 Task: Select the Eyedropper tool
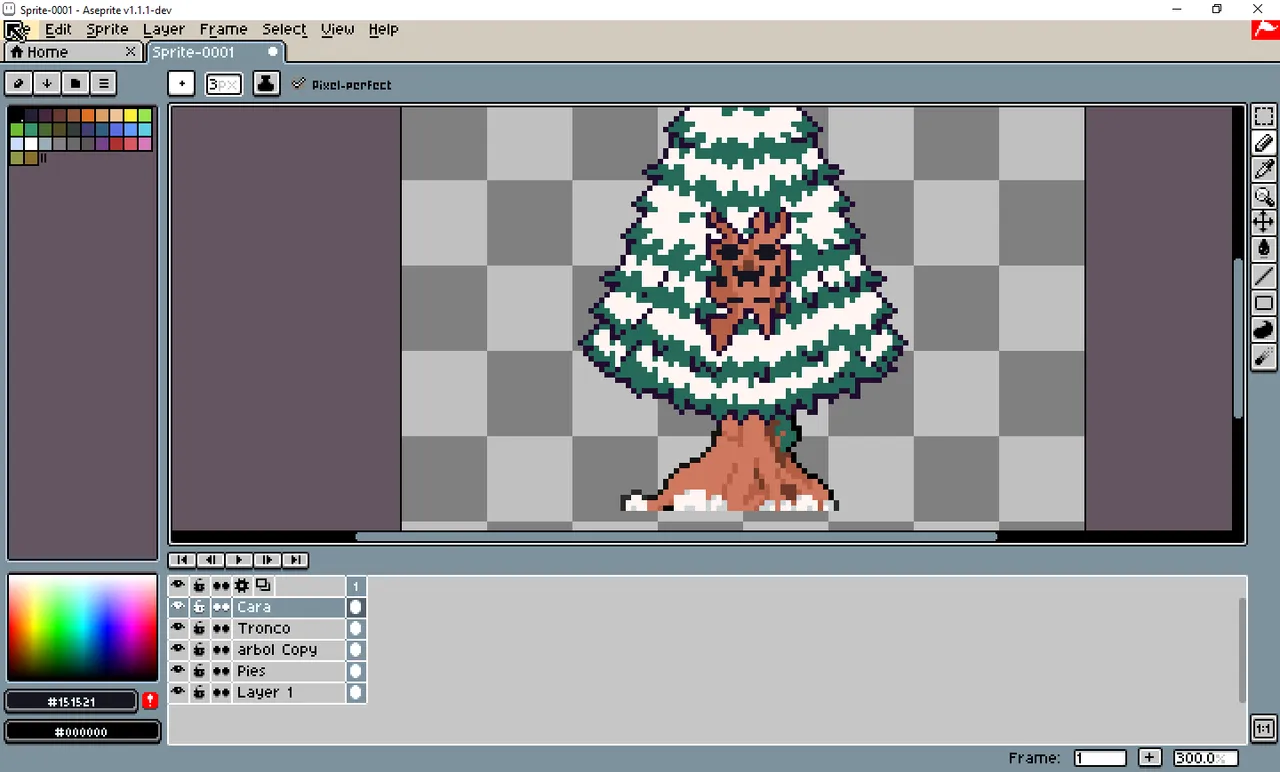pos(1264,169)
